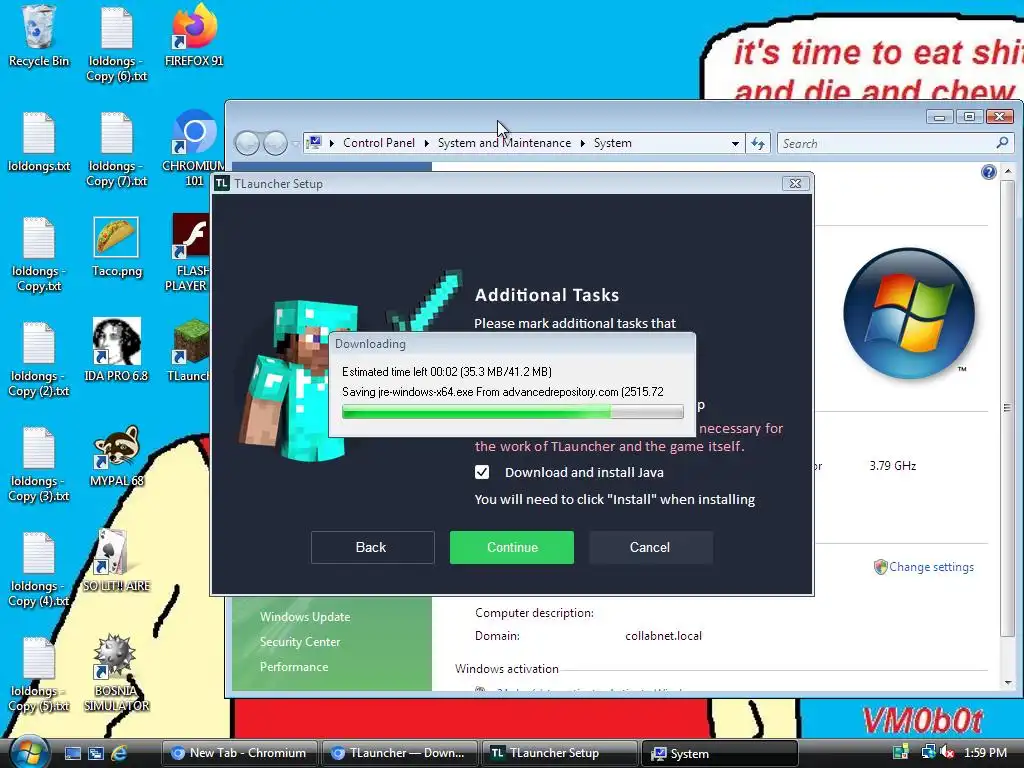This screenshot has height=768, width=1024.
Task: Switch to TLauncher — Down... Chromium taskbar item
Action: coord(399,753)
